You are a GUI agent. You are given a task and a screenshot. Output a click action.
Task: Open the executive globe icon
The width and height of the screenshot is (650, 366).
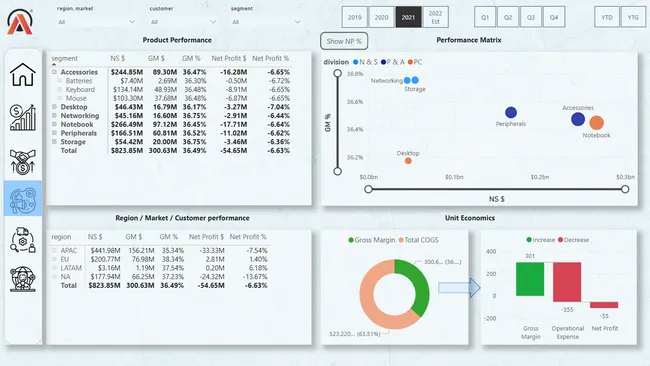coord(23,279)
